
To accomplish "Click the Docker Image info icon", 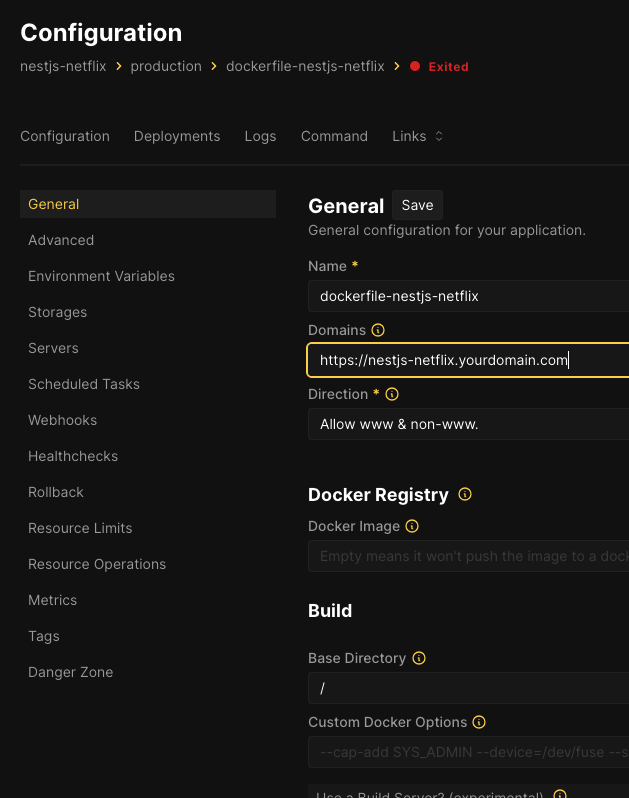I will point(412,526).
